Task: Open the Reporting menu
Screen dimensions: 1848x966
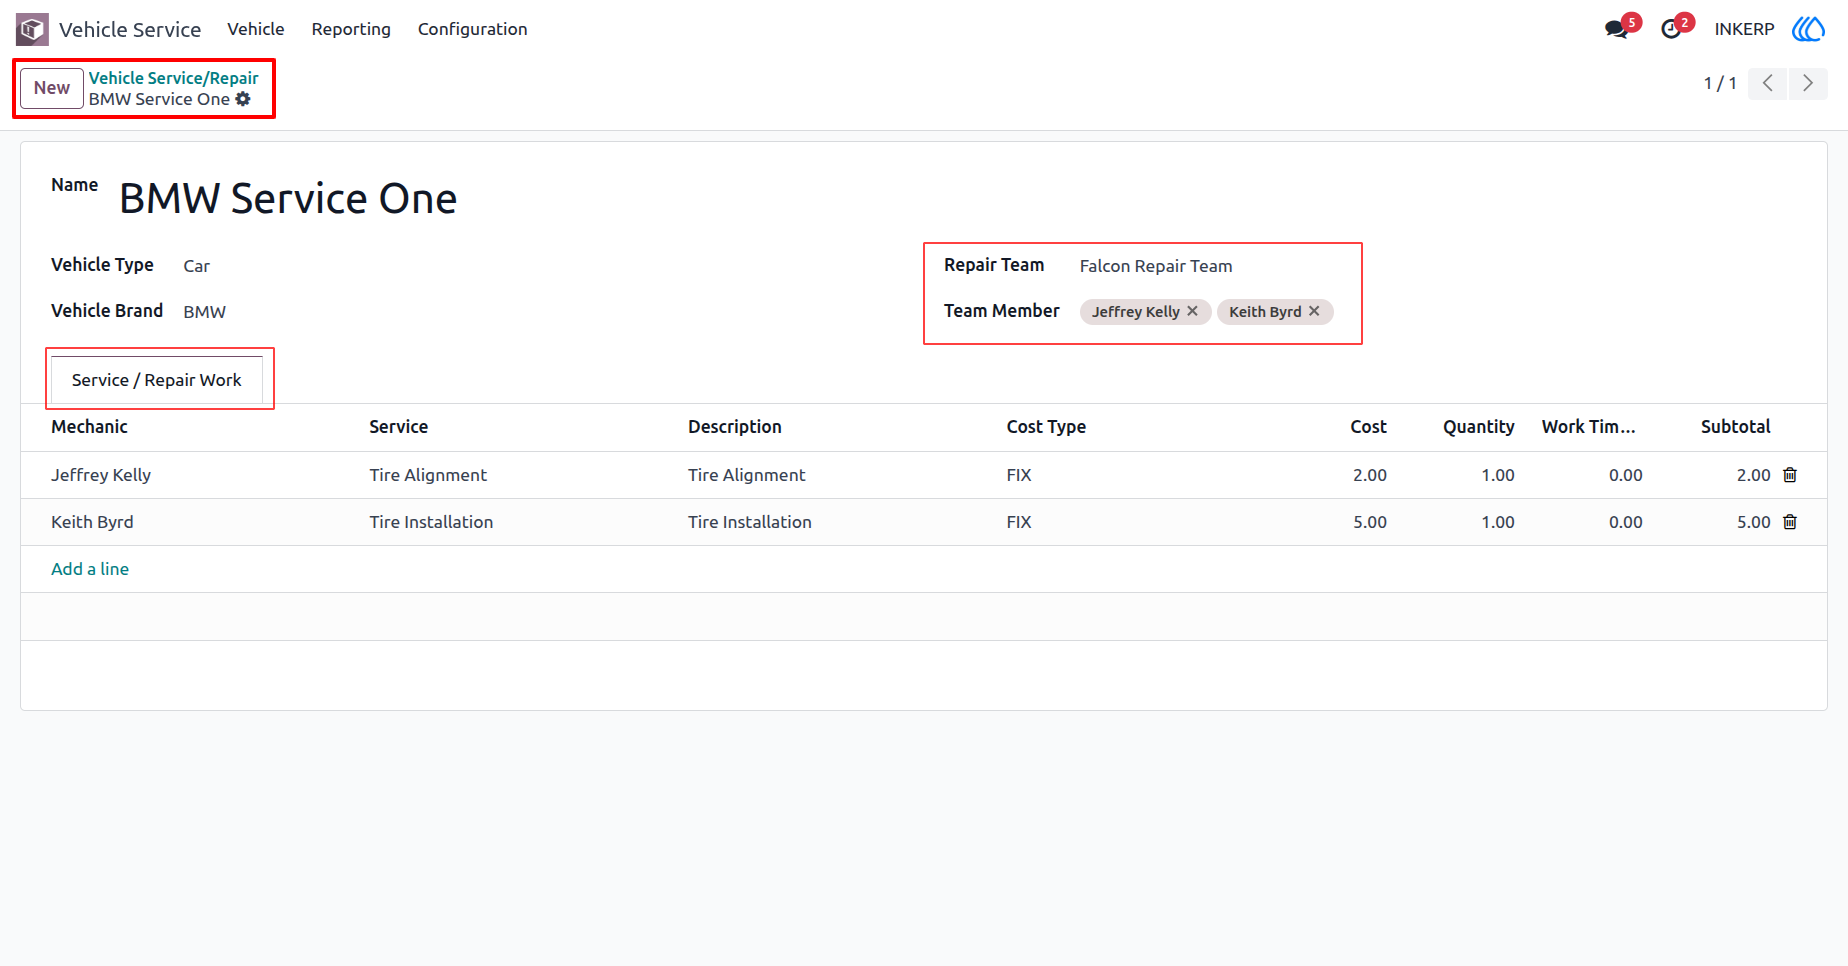Action: 351,29
